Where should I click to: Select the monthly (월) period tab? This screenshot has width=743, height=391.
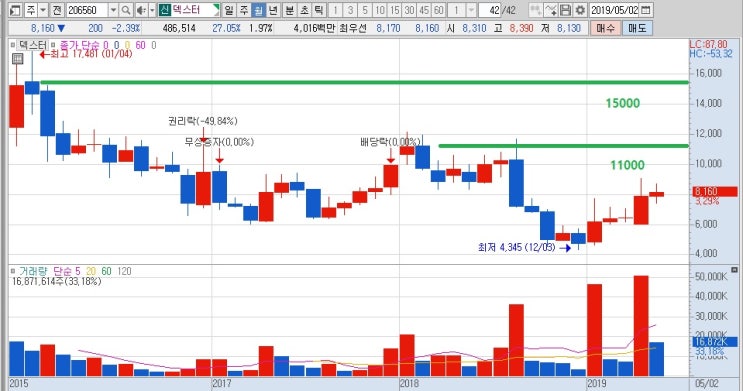[258, 10]
